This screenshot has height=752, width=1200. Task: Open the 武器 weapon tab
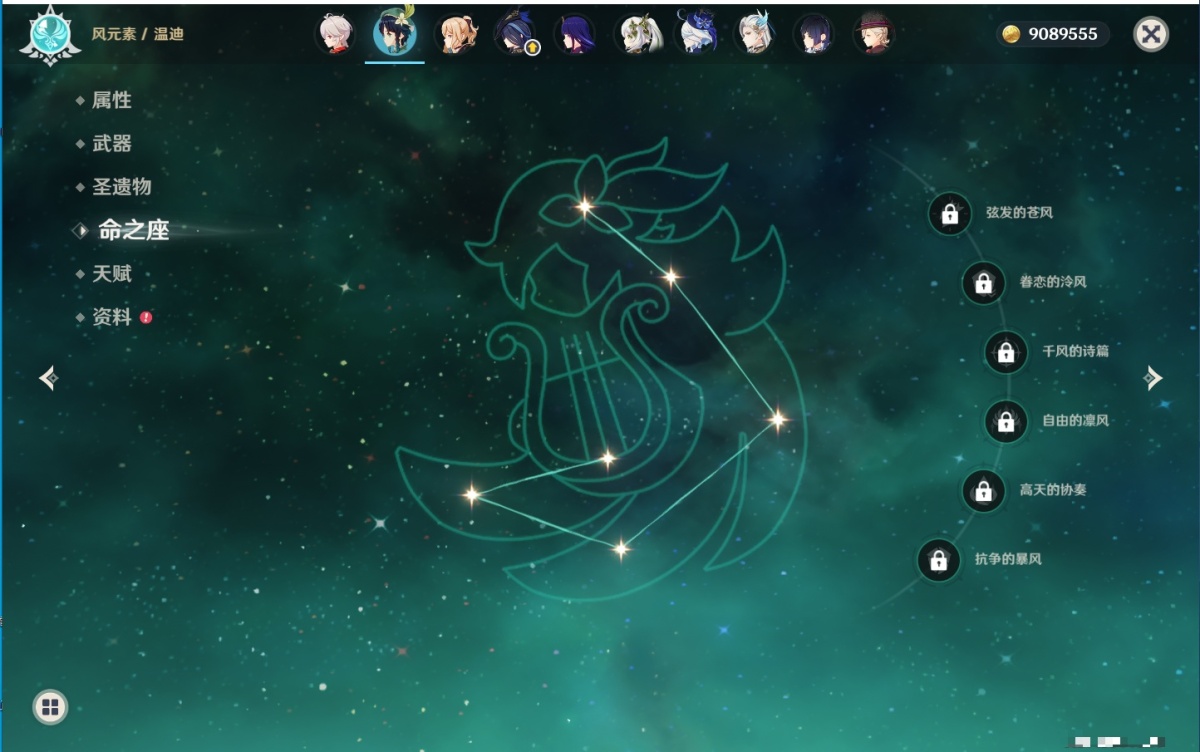pos(112,143)
